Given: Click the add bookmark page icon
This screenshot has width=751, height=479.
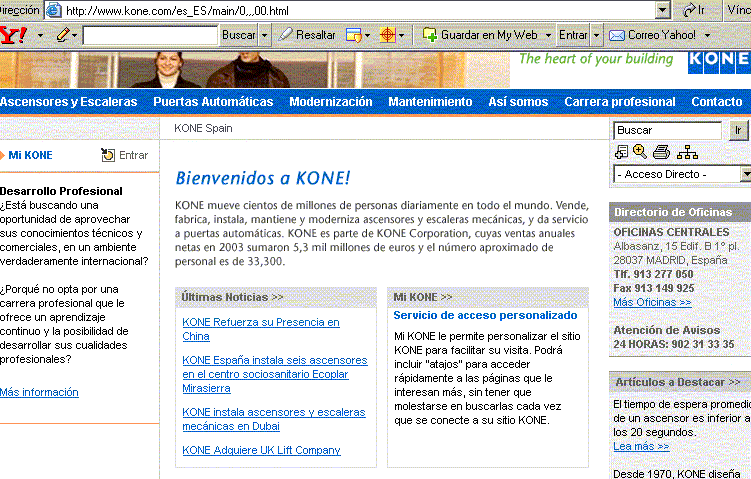Looking at the screenshot, I should (x=621, y=152).
